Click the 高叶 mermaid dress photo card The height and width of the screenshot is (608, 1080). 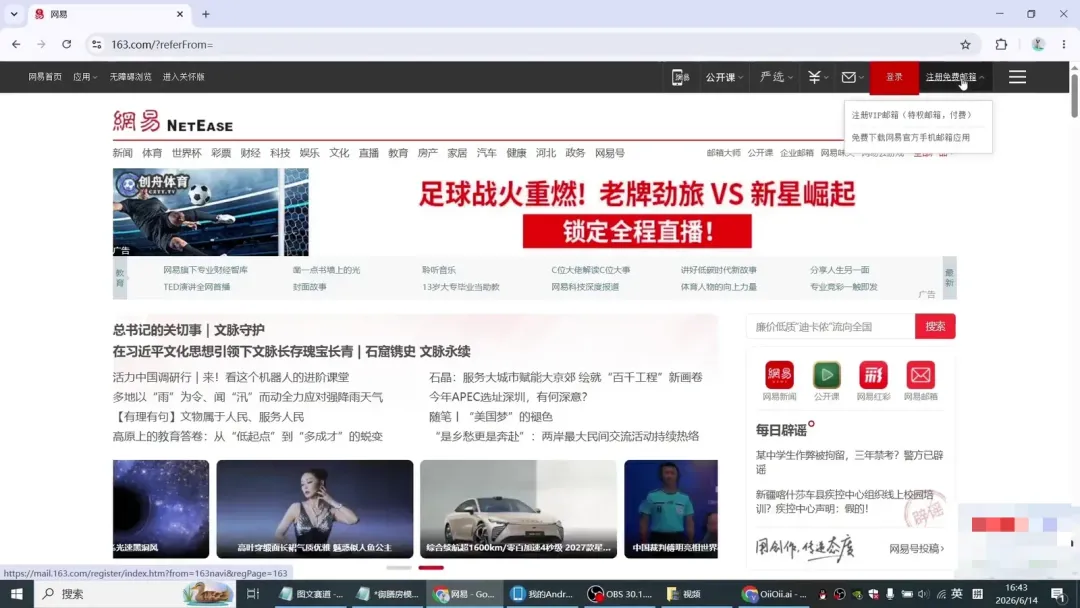coord(315,509)
